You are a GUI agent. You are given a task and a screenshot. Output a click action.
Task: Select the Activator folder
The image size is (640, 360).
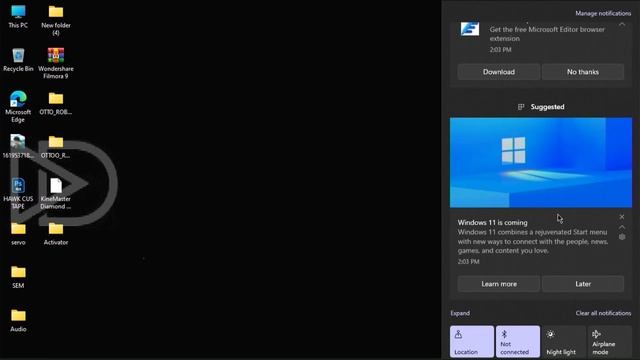56,233
